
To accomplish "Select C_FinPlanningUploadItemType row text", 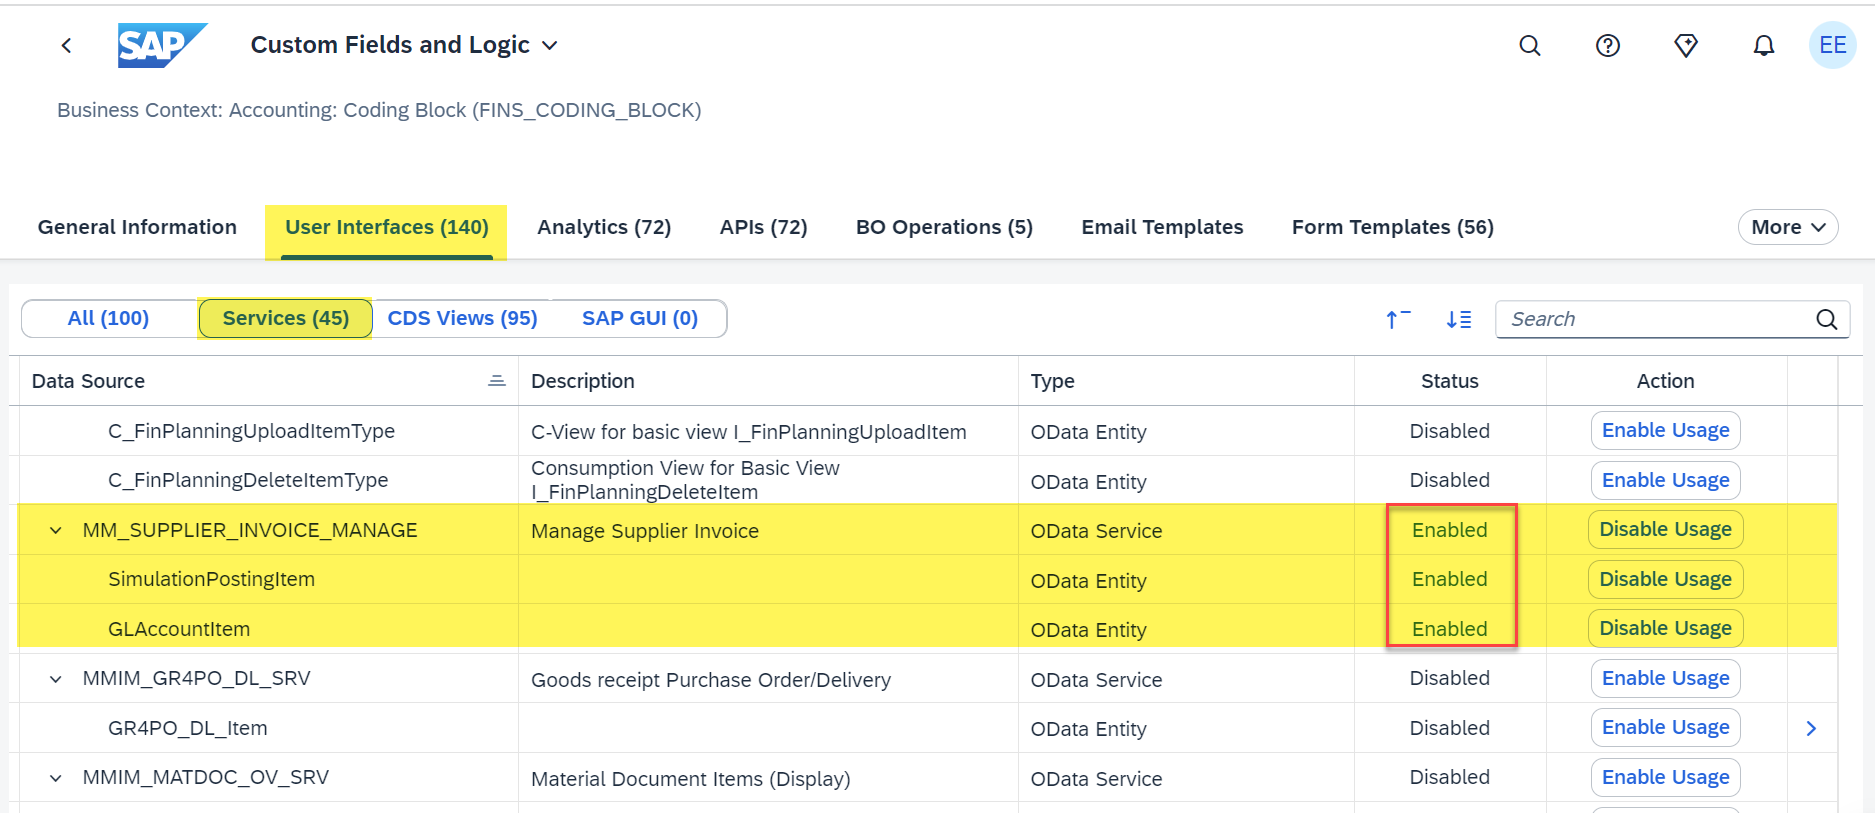I will pyautogui.click(x=251, y=431).
